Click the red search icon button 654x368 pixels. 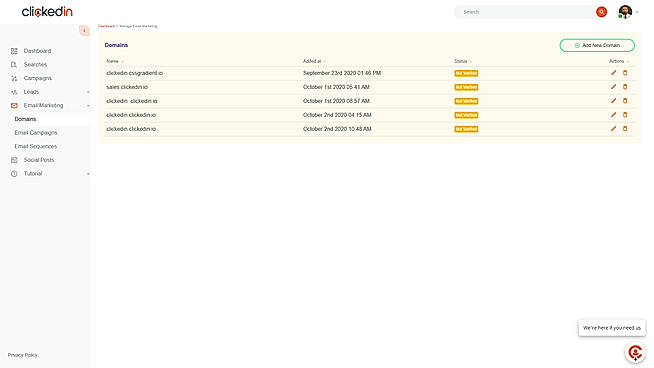(x=601, y=12)
